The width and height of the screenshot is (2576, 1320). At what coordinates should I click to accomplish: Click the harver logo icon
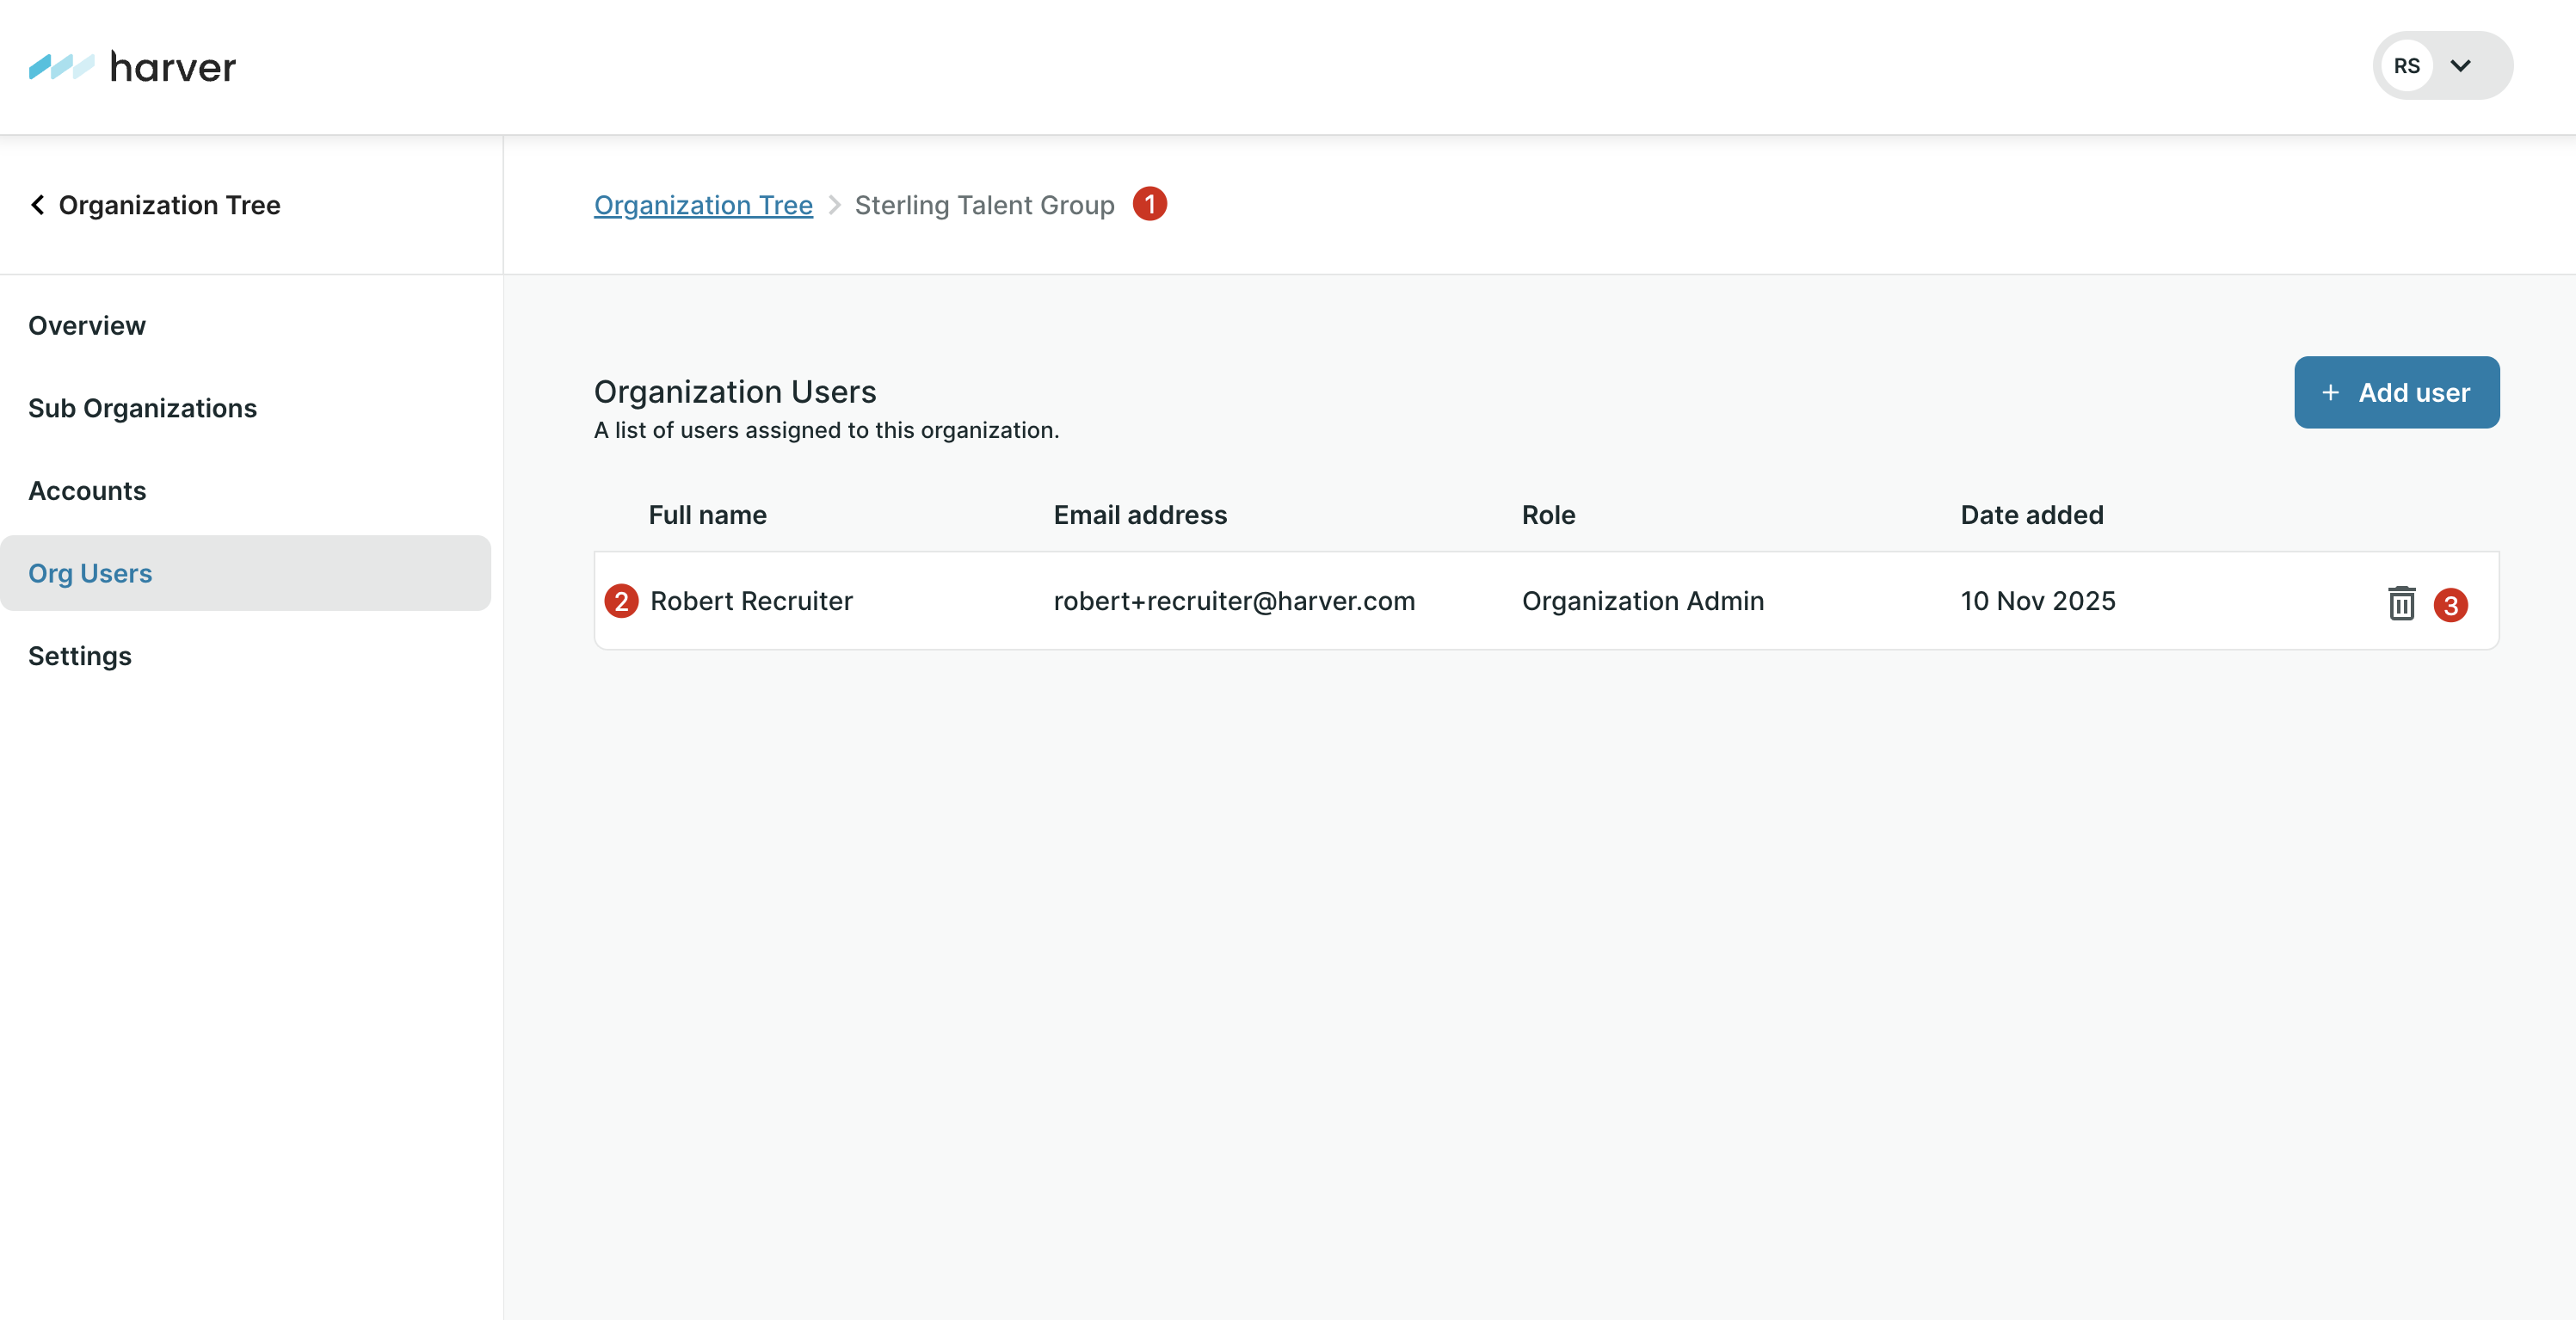(x=61, y=67)
